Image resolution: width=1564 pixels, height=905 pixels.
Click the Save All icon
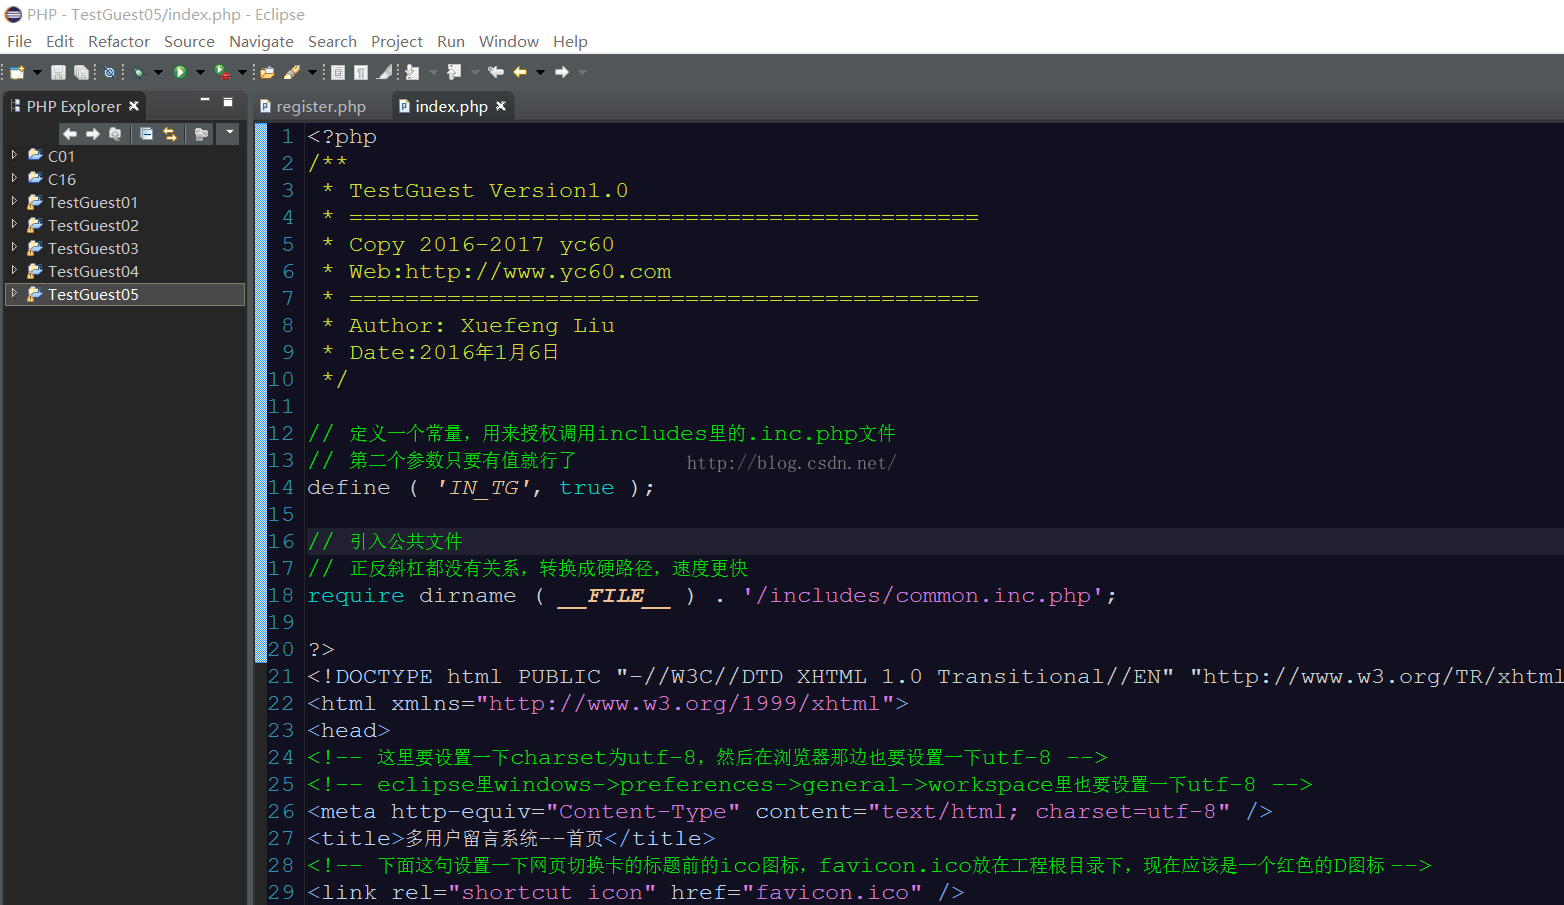click(81, 72)
